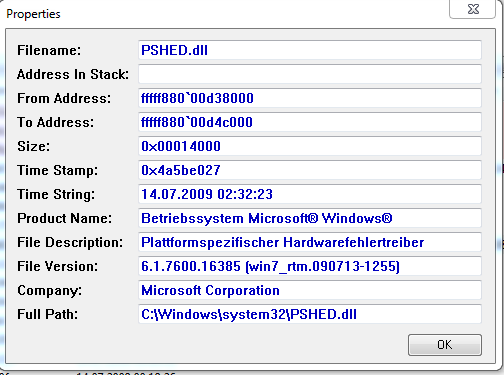Screen dimensions: 504x375
Task: Click the Full Path value field
Action: coord(310,314)
